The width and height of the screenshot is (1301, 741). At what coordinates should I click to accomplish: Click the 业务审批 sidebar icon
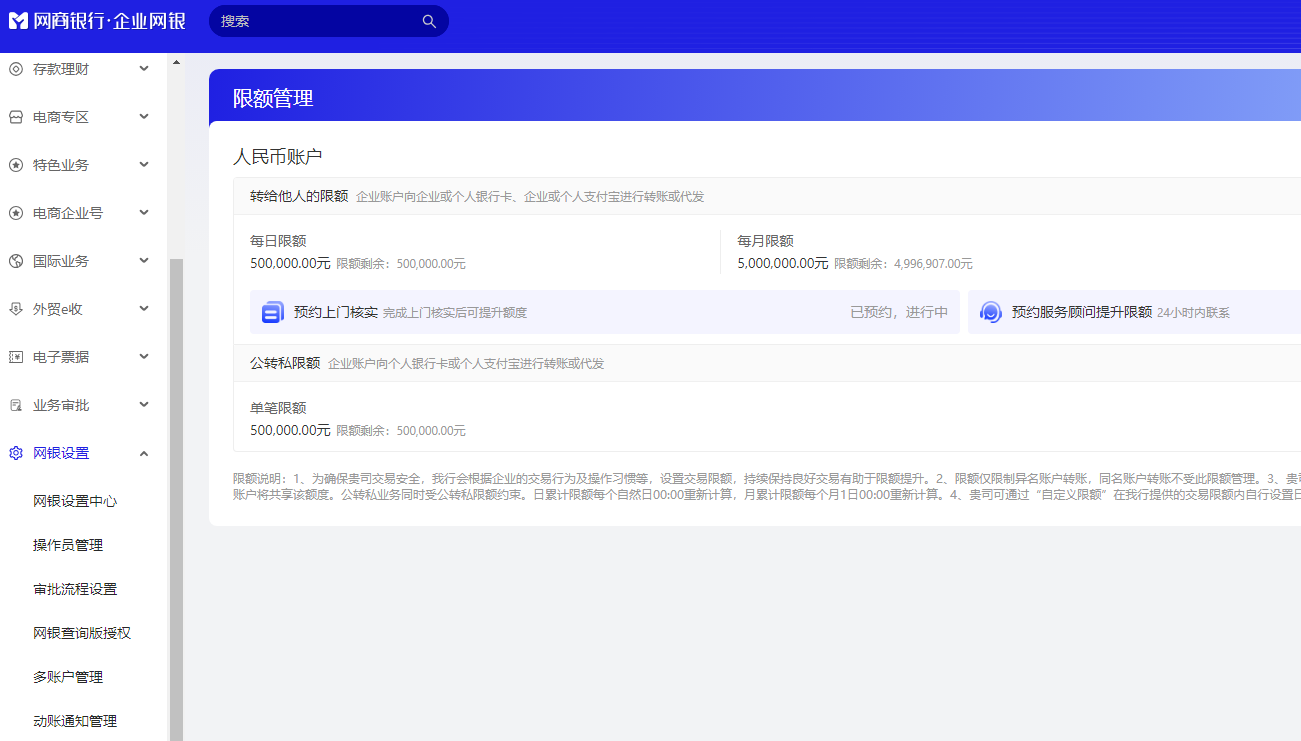pyautogui.click(x=16, y=405)
